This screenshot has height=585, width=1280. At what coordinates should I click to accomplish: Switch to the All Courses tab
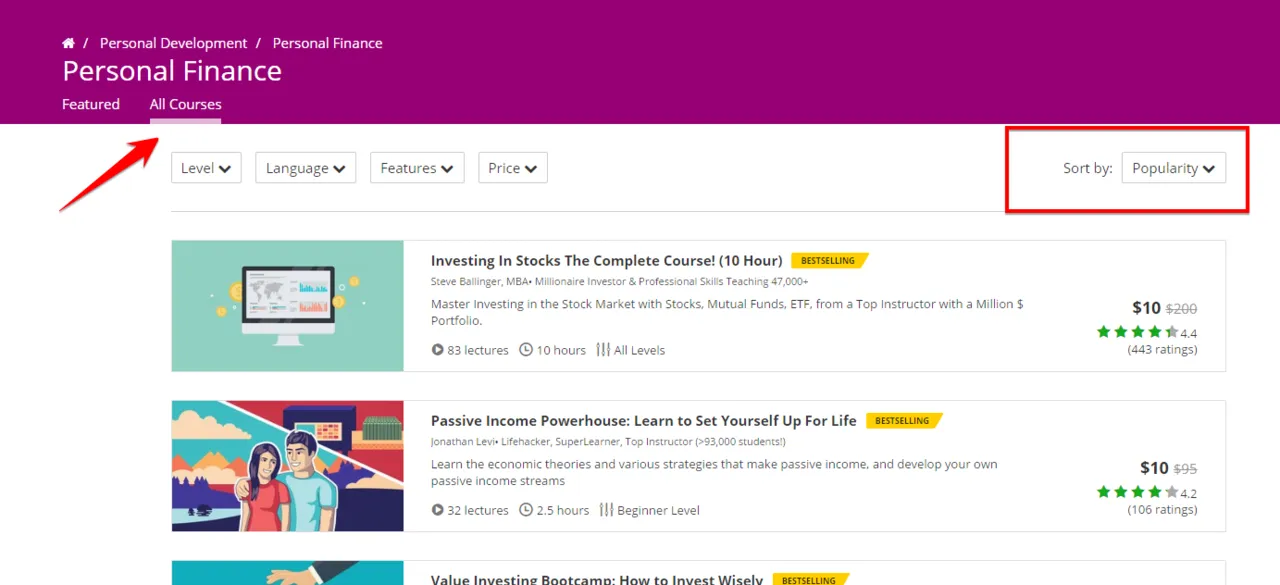pyautogui.click(x=186, y=104)
